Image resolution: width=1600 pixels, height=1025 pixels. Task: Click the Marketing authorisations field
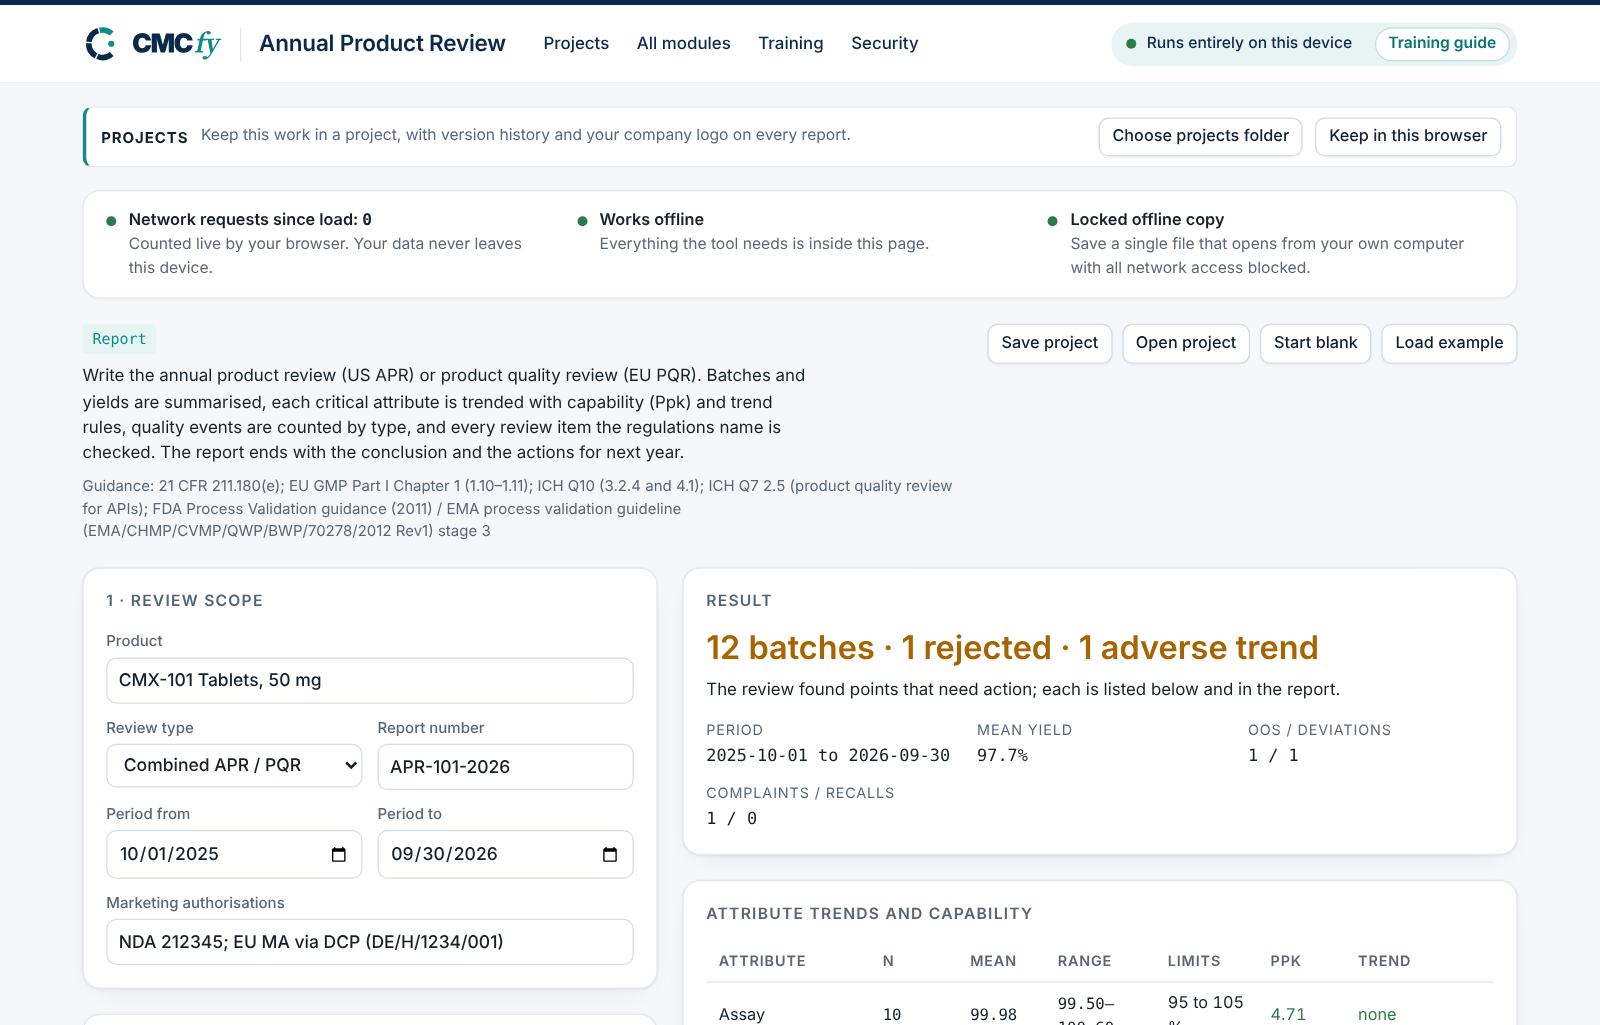(370, 942)
